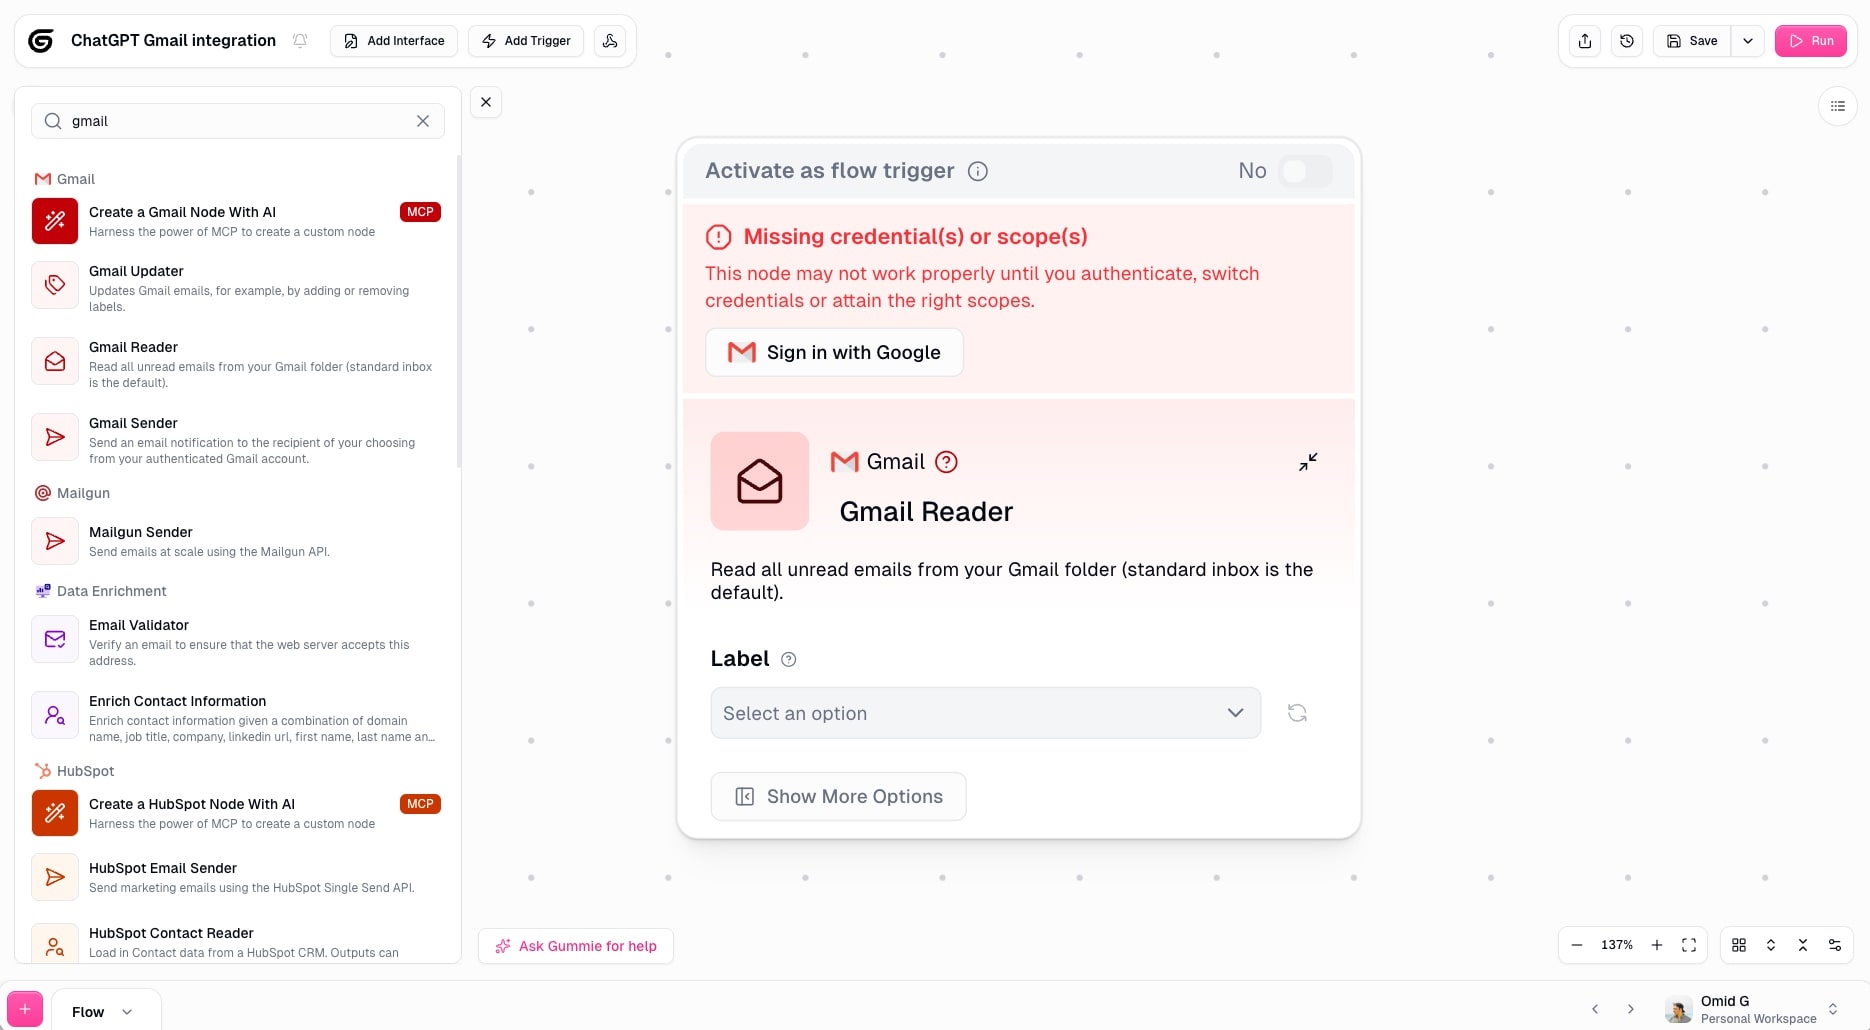Image resolution: width=1870 pixels, height=1030 pixels.
Task: Click the Gmail Reader icon in sidebar
Action: pos(55,361)
